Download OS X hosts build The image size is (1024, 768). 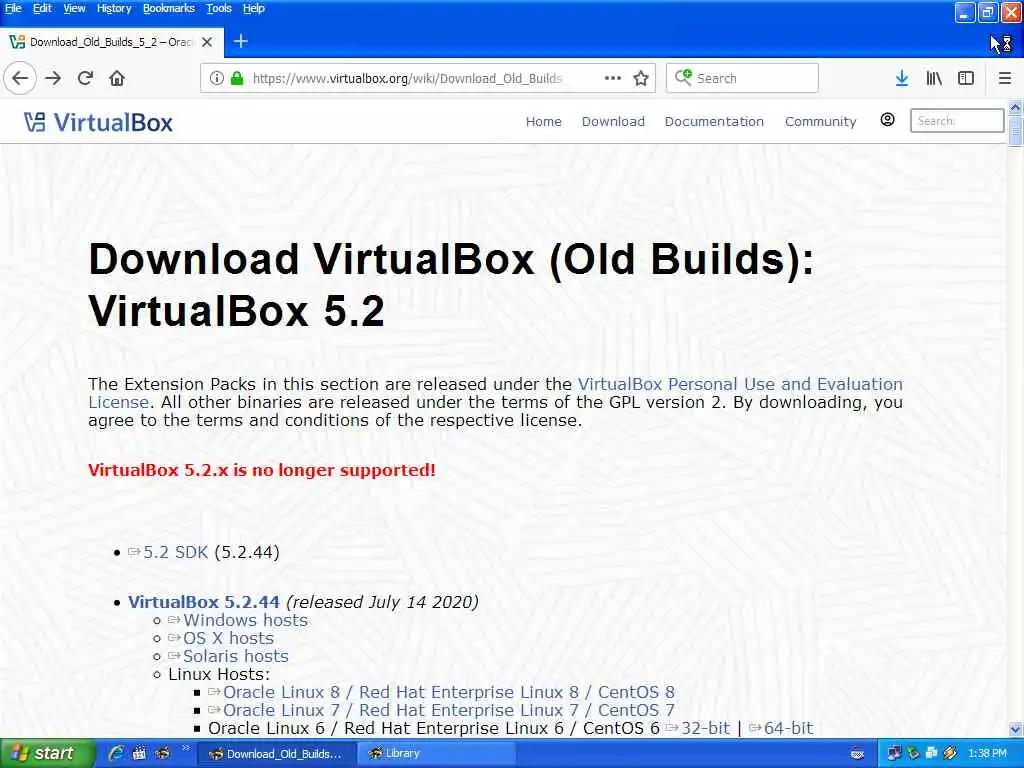228,639
